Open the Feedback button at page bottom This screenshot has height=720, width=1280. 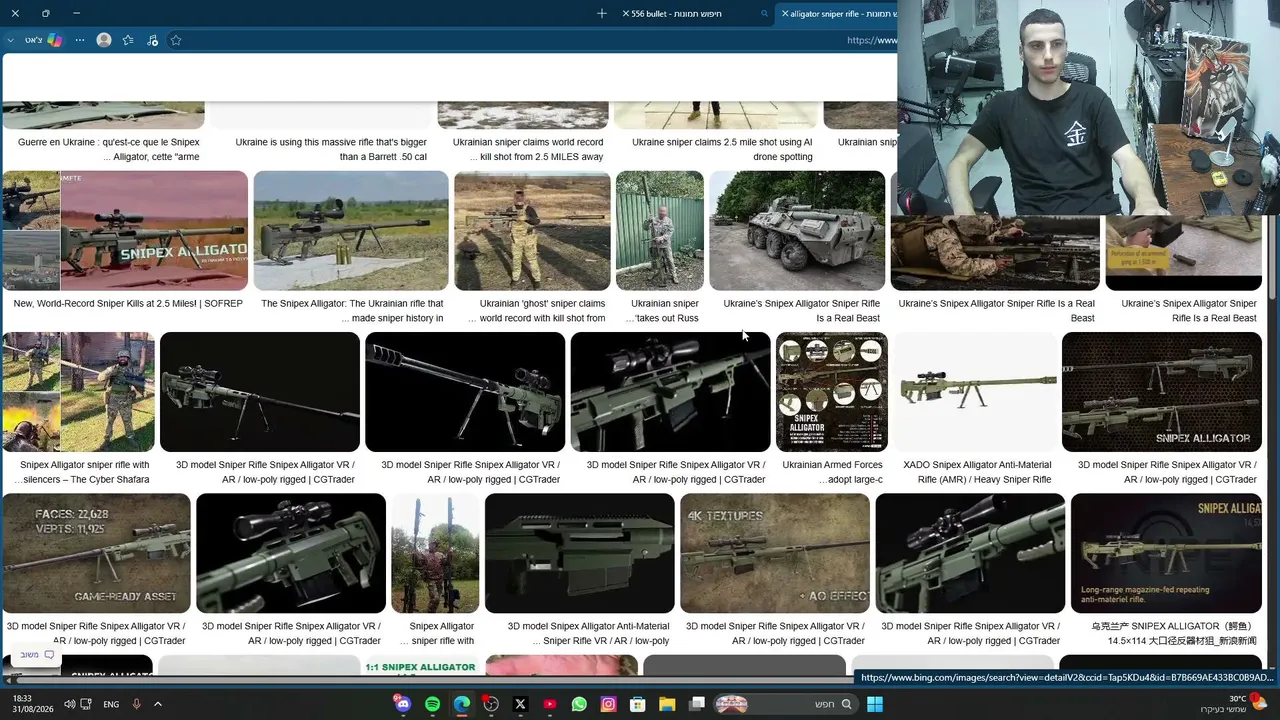coord(38,655)
